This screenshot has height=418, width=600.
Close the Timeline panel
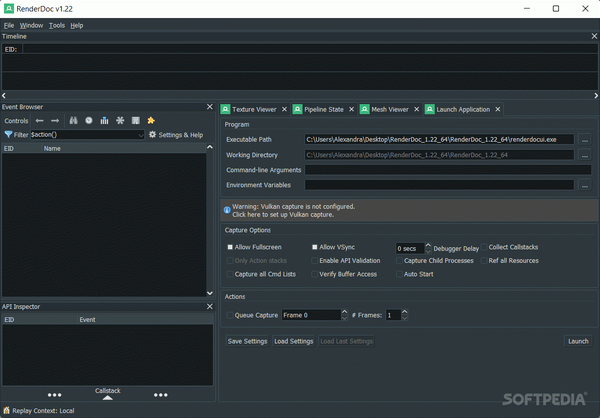point(594,36)
